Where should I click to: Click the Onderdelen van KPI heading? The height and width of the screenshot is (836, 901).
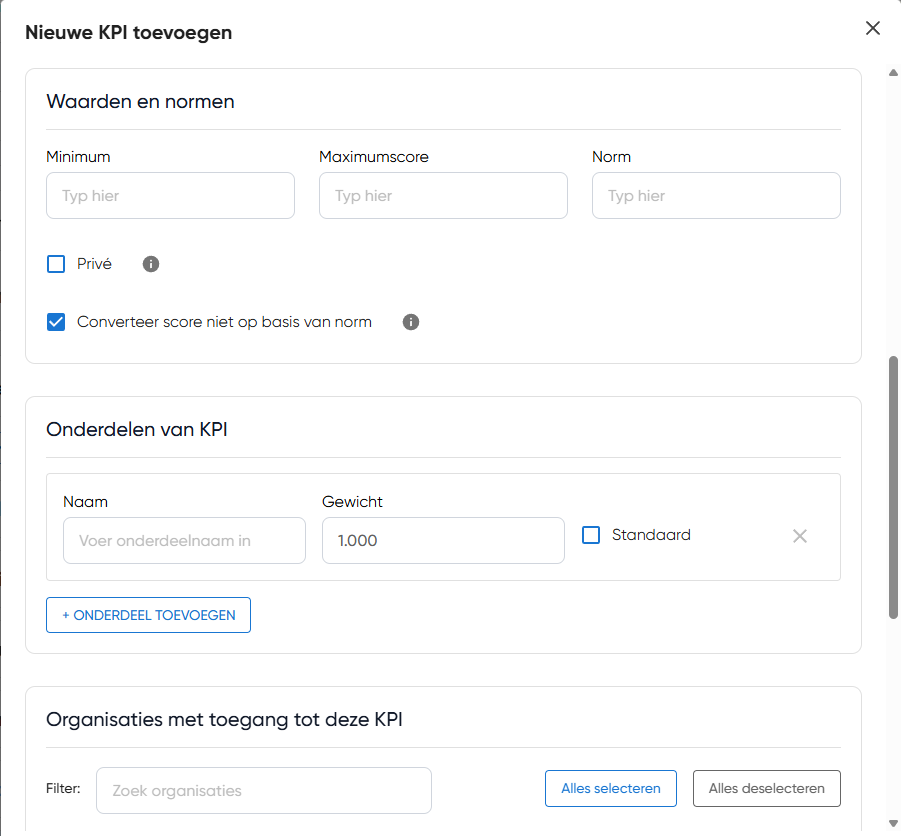coord(137,429)
